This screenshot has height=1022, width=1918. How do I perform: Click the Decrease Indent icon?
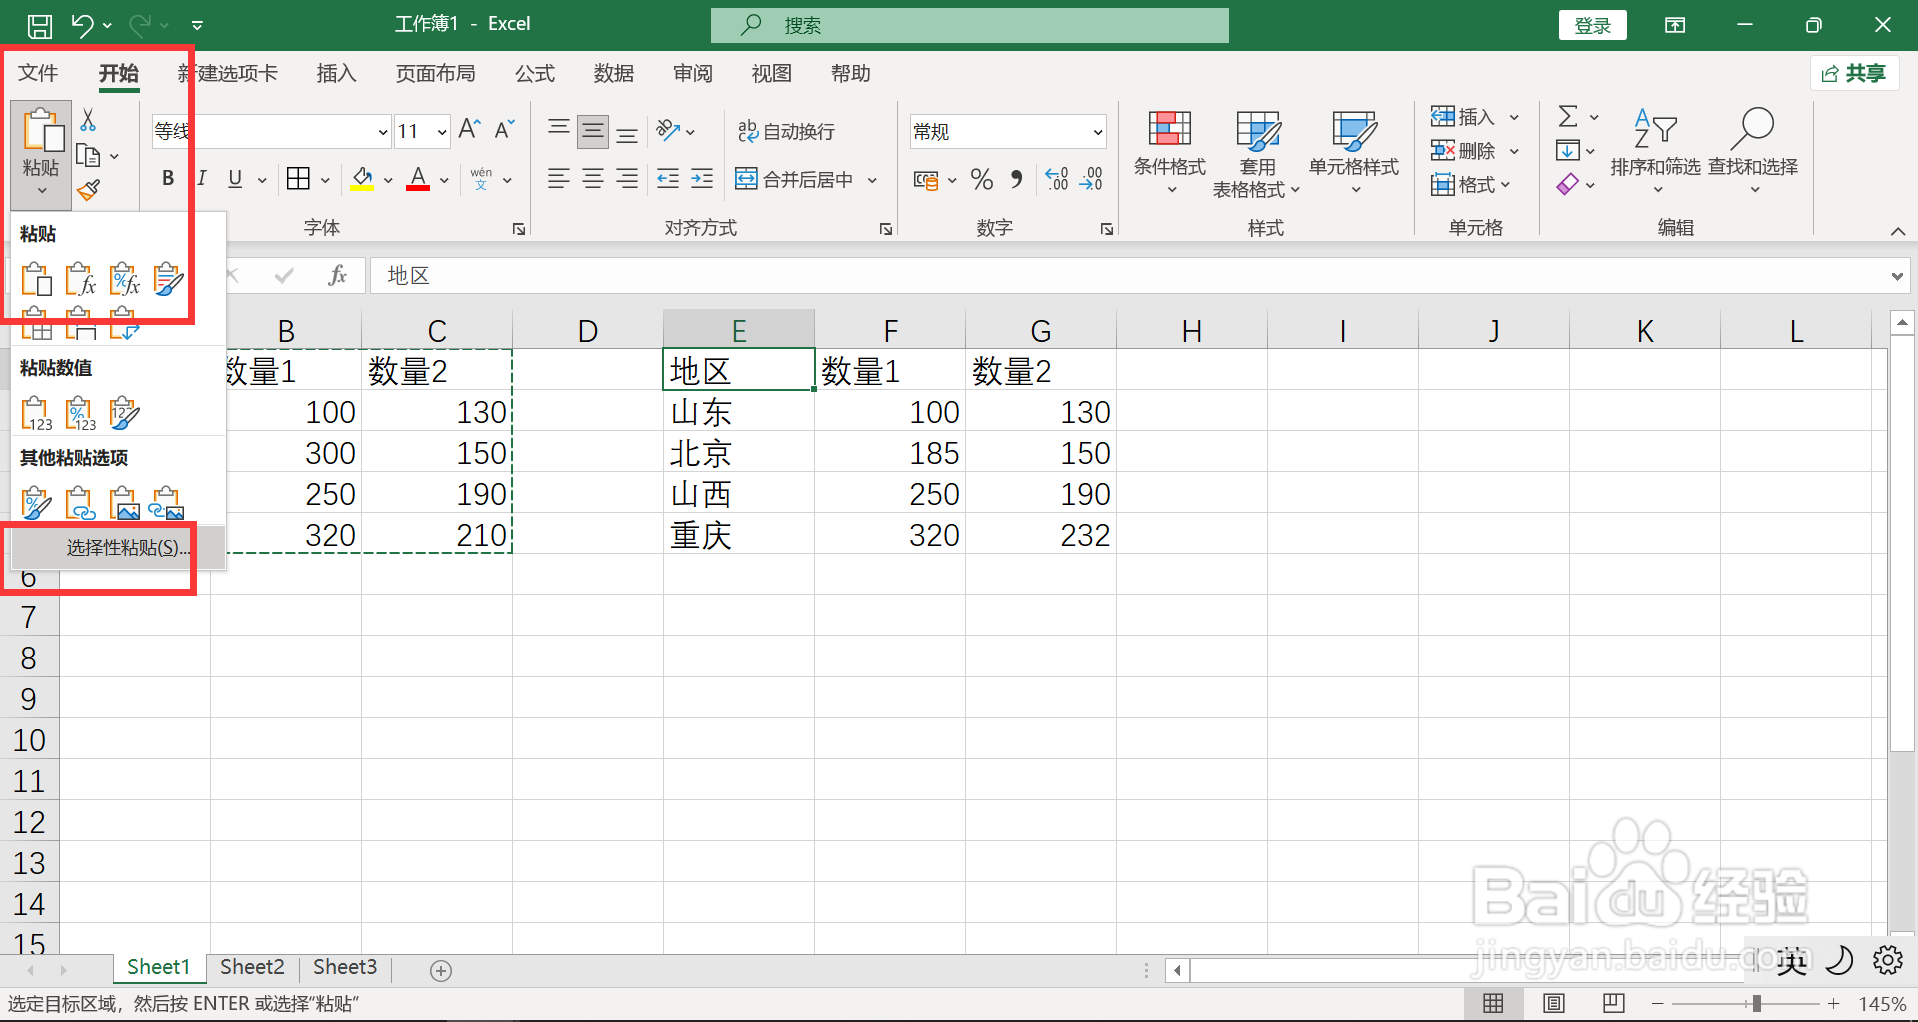pyautogui.click(x=668, y=180)
